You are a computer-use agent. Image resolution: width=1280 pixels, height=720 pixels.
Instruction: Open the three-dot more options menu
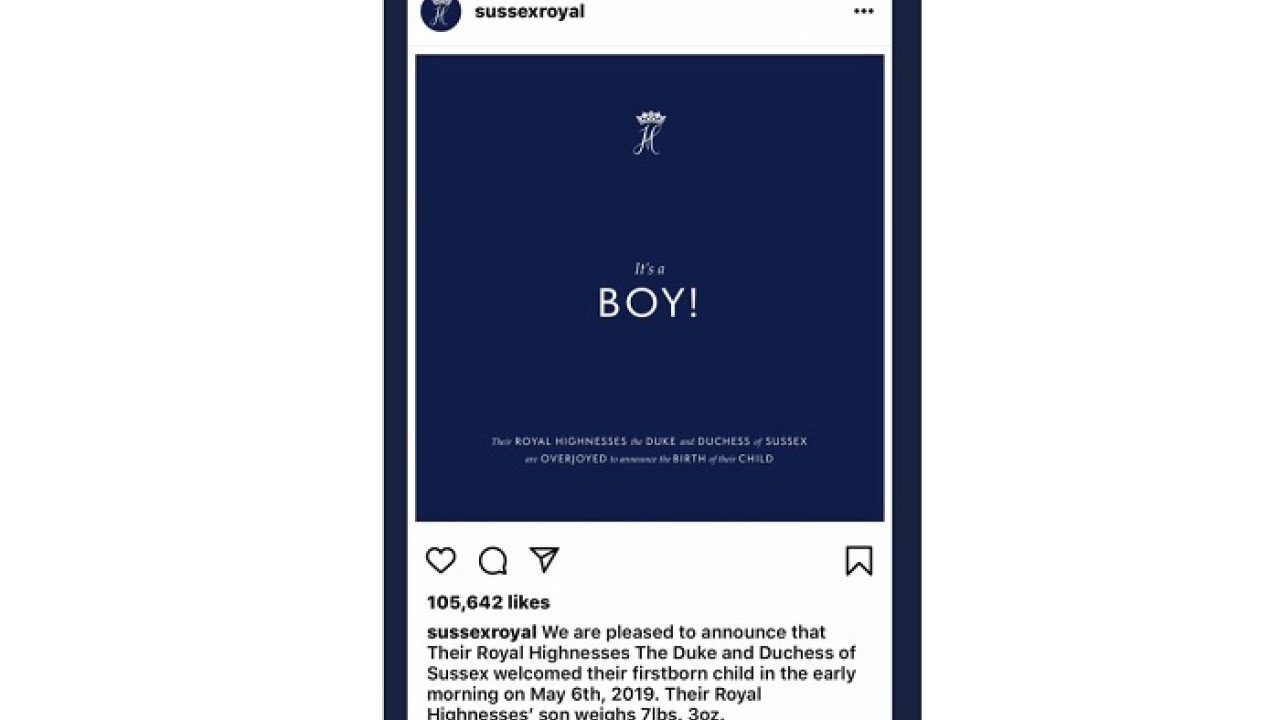click(x=864, y=12)
